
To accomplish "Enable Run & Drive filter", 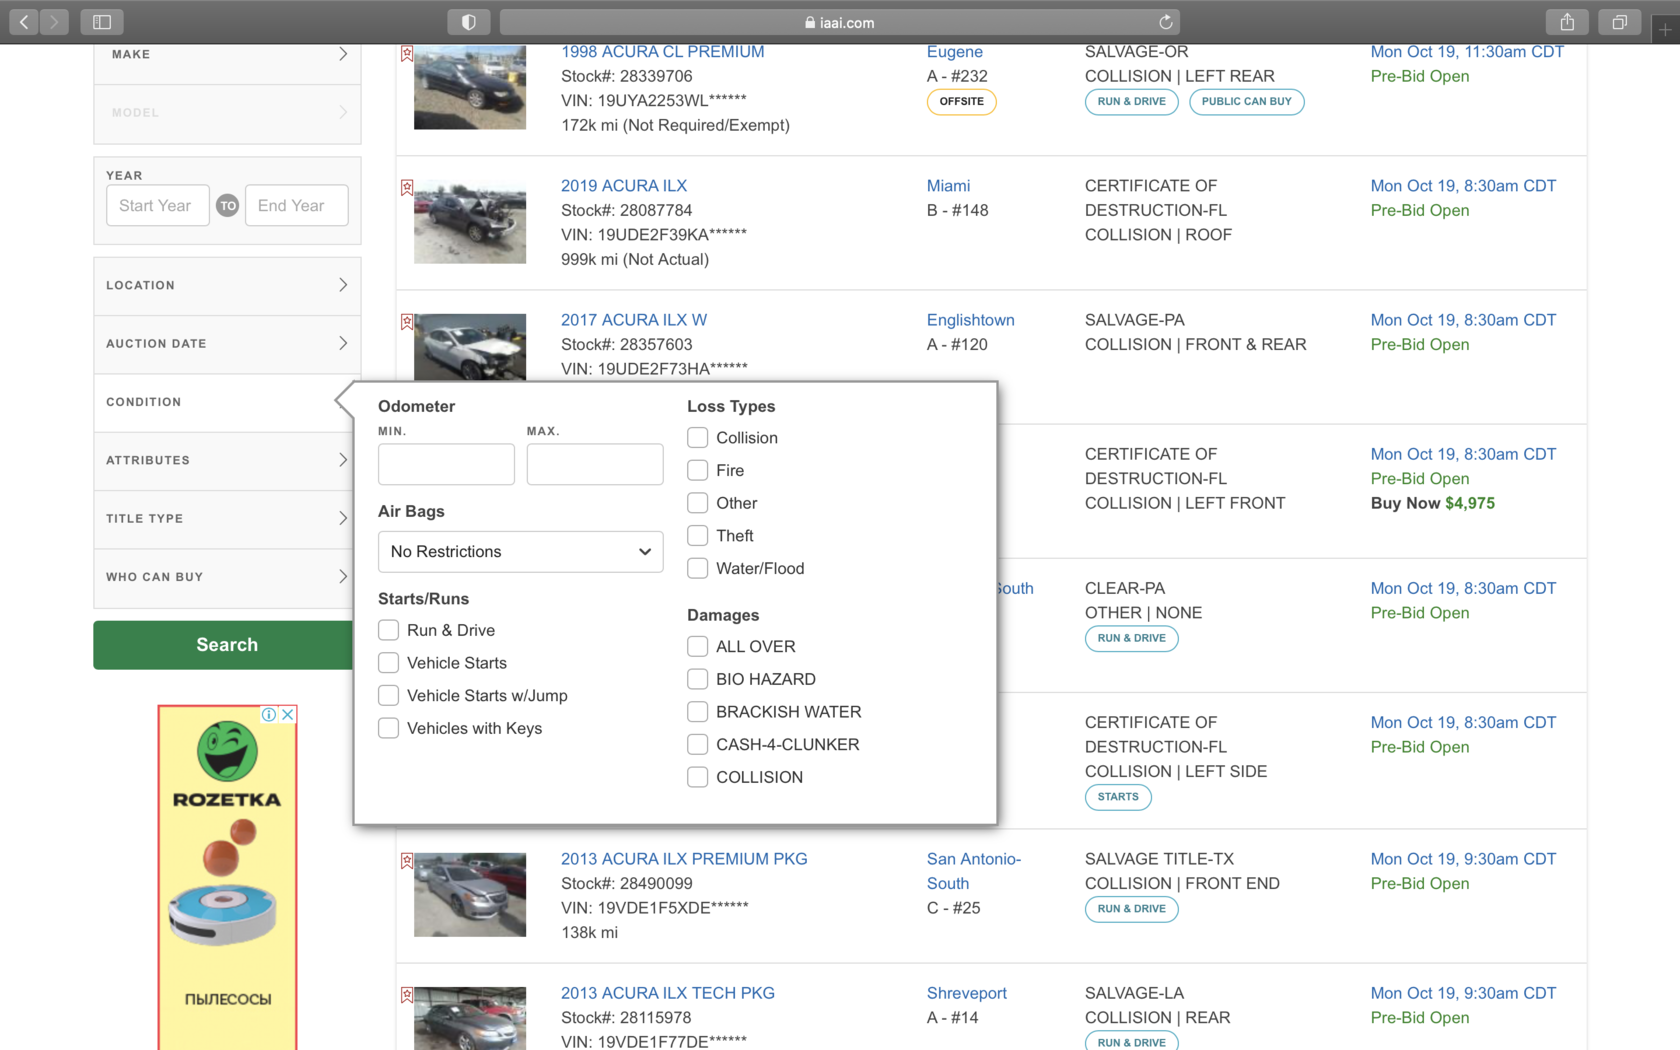I will pos(389,630).
